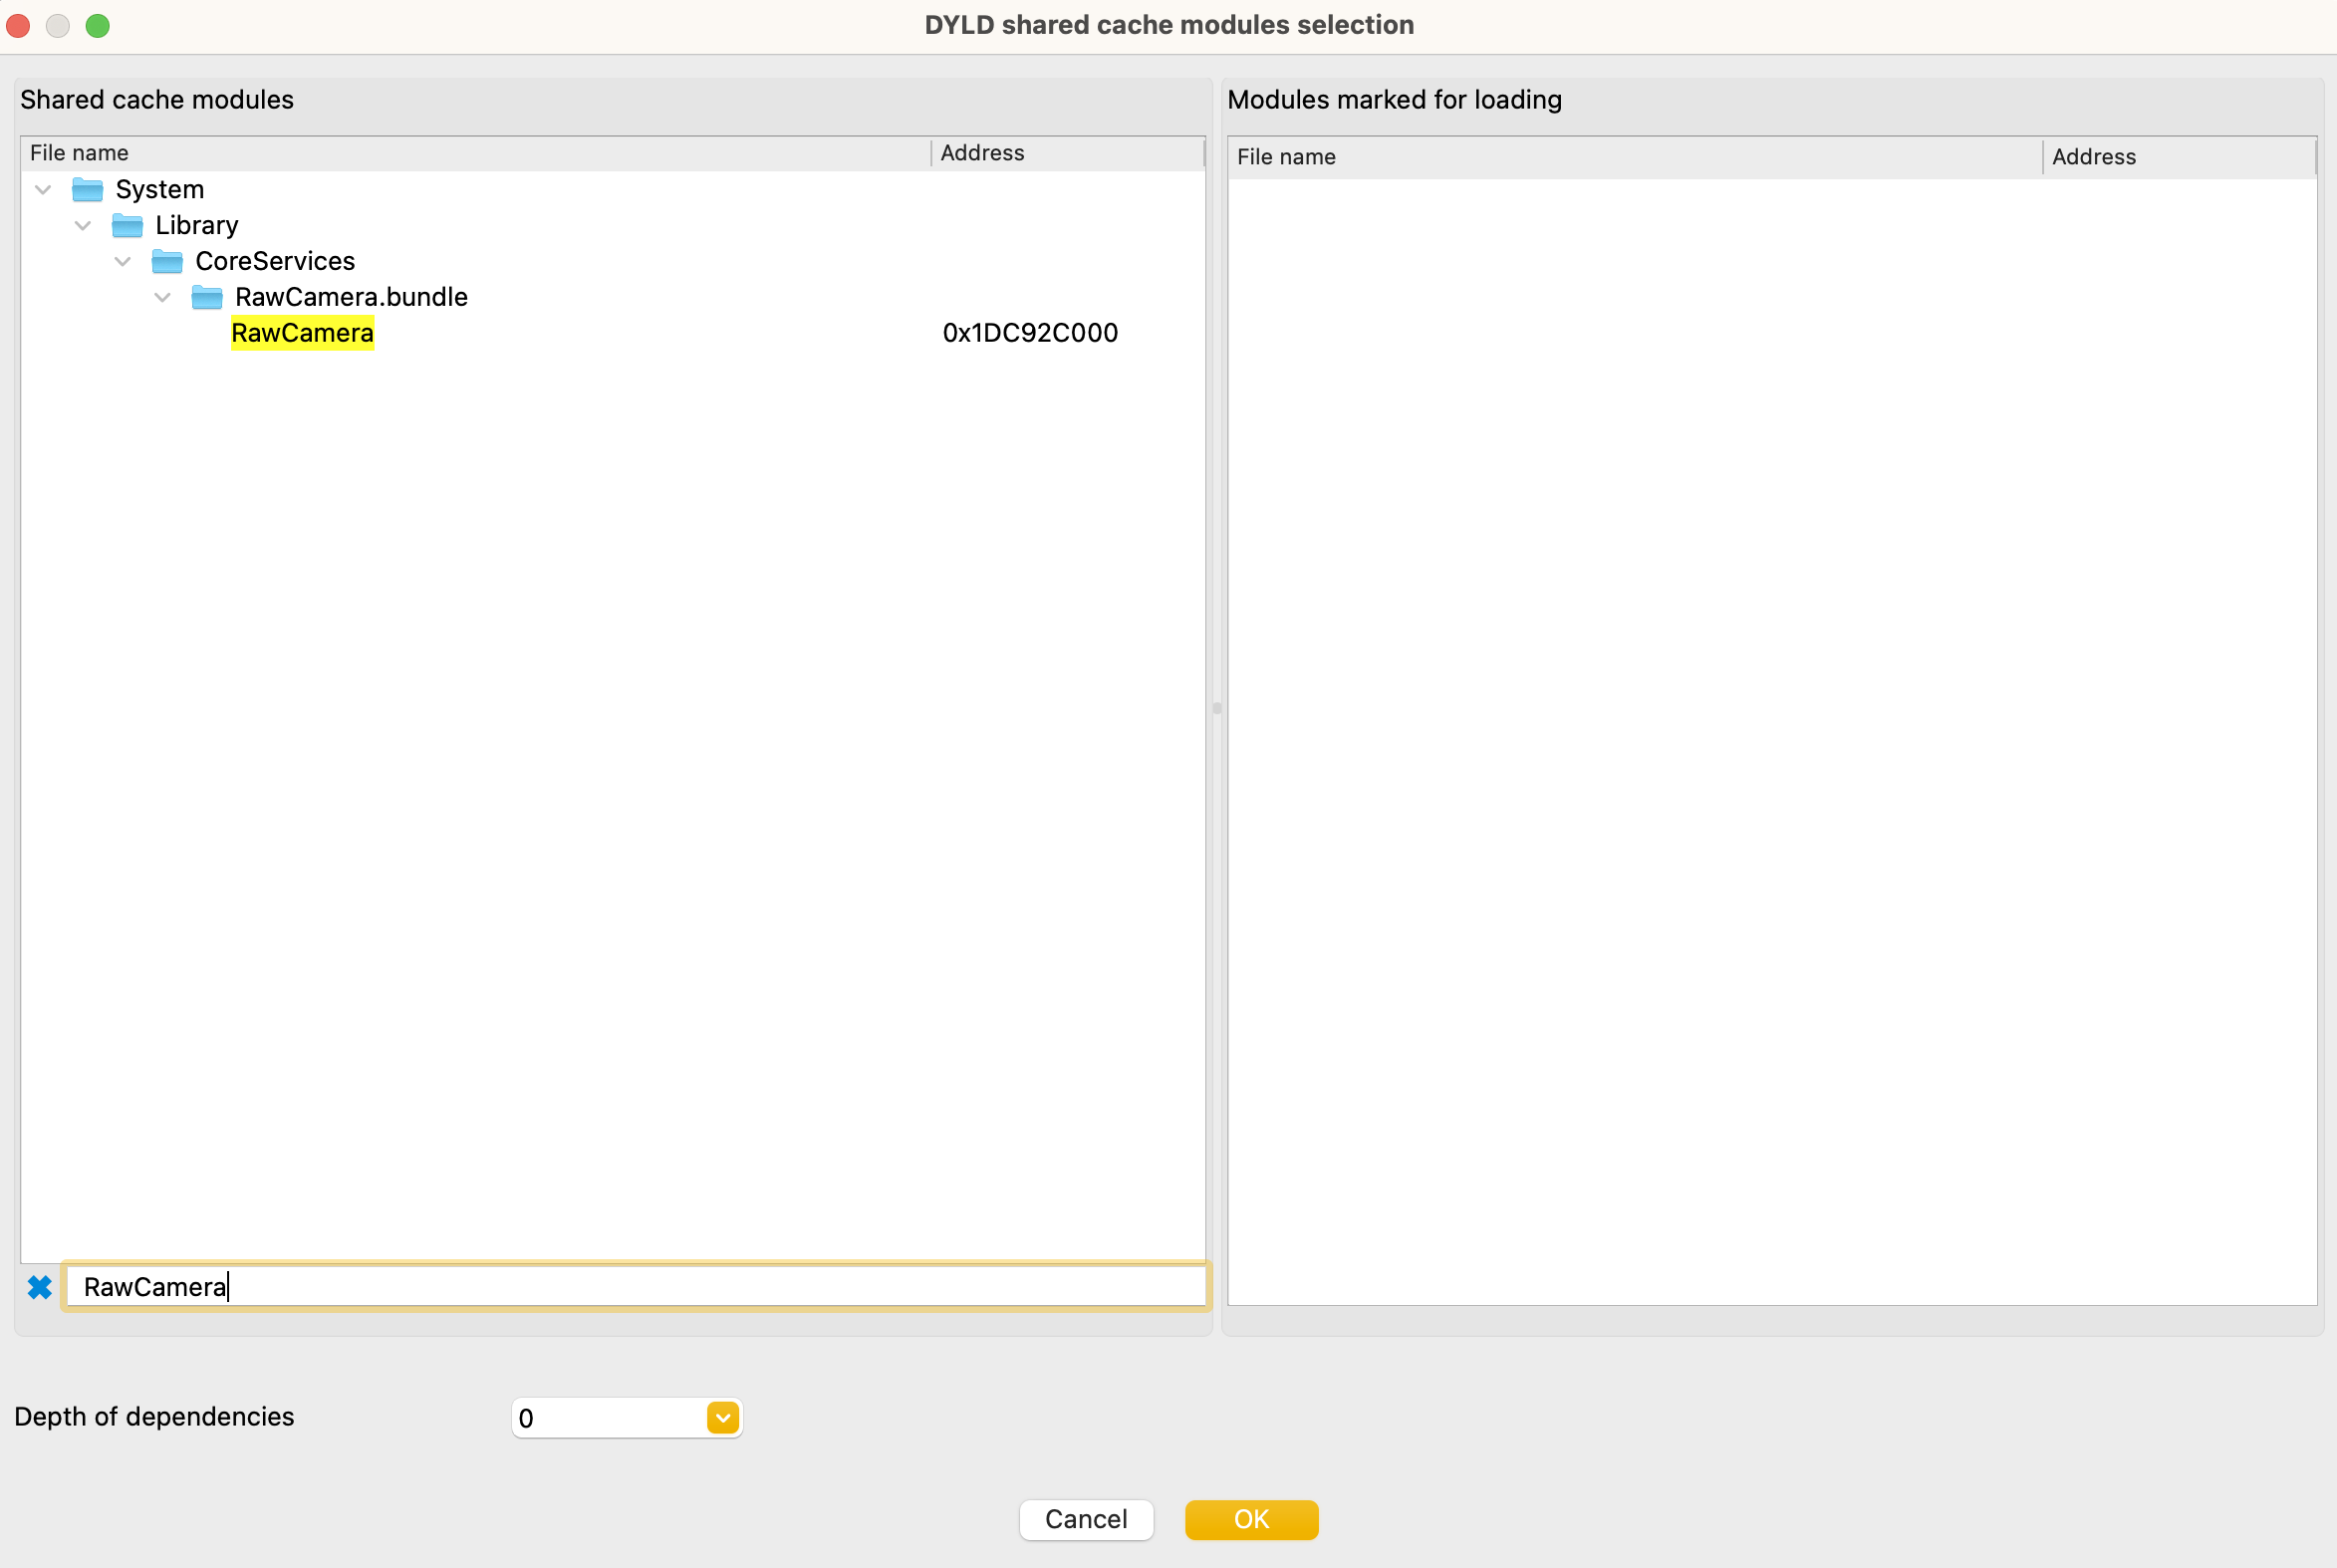Sort shared cache modules by File name
The width and height of the screenshot is (2337, 1568).
click(475, 153)
